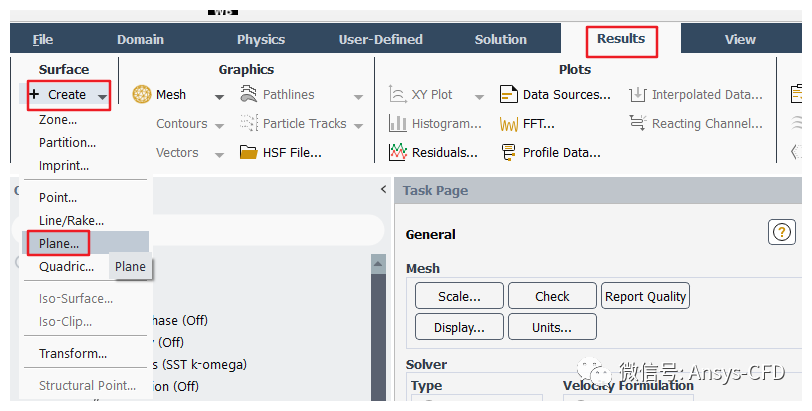This screenshot has width=812, height=411.
Task: Click the Task Page help icon
Action: [781, 233]
